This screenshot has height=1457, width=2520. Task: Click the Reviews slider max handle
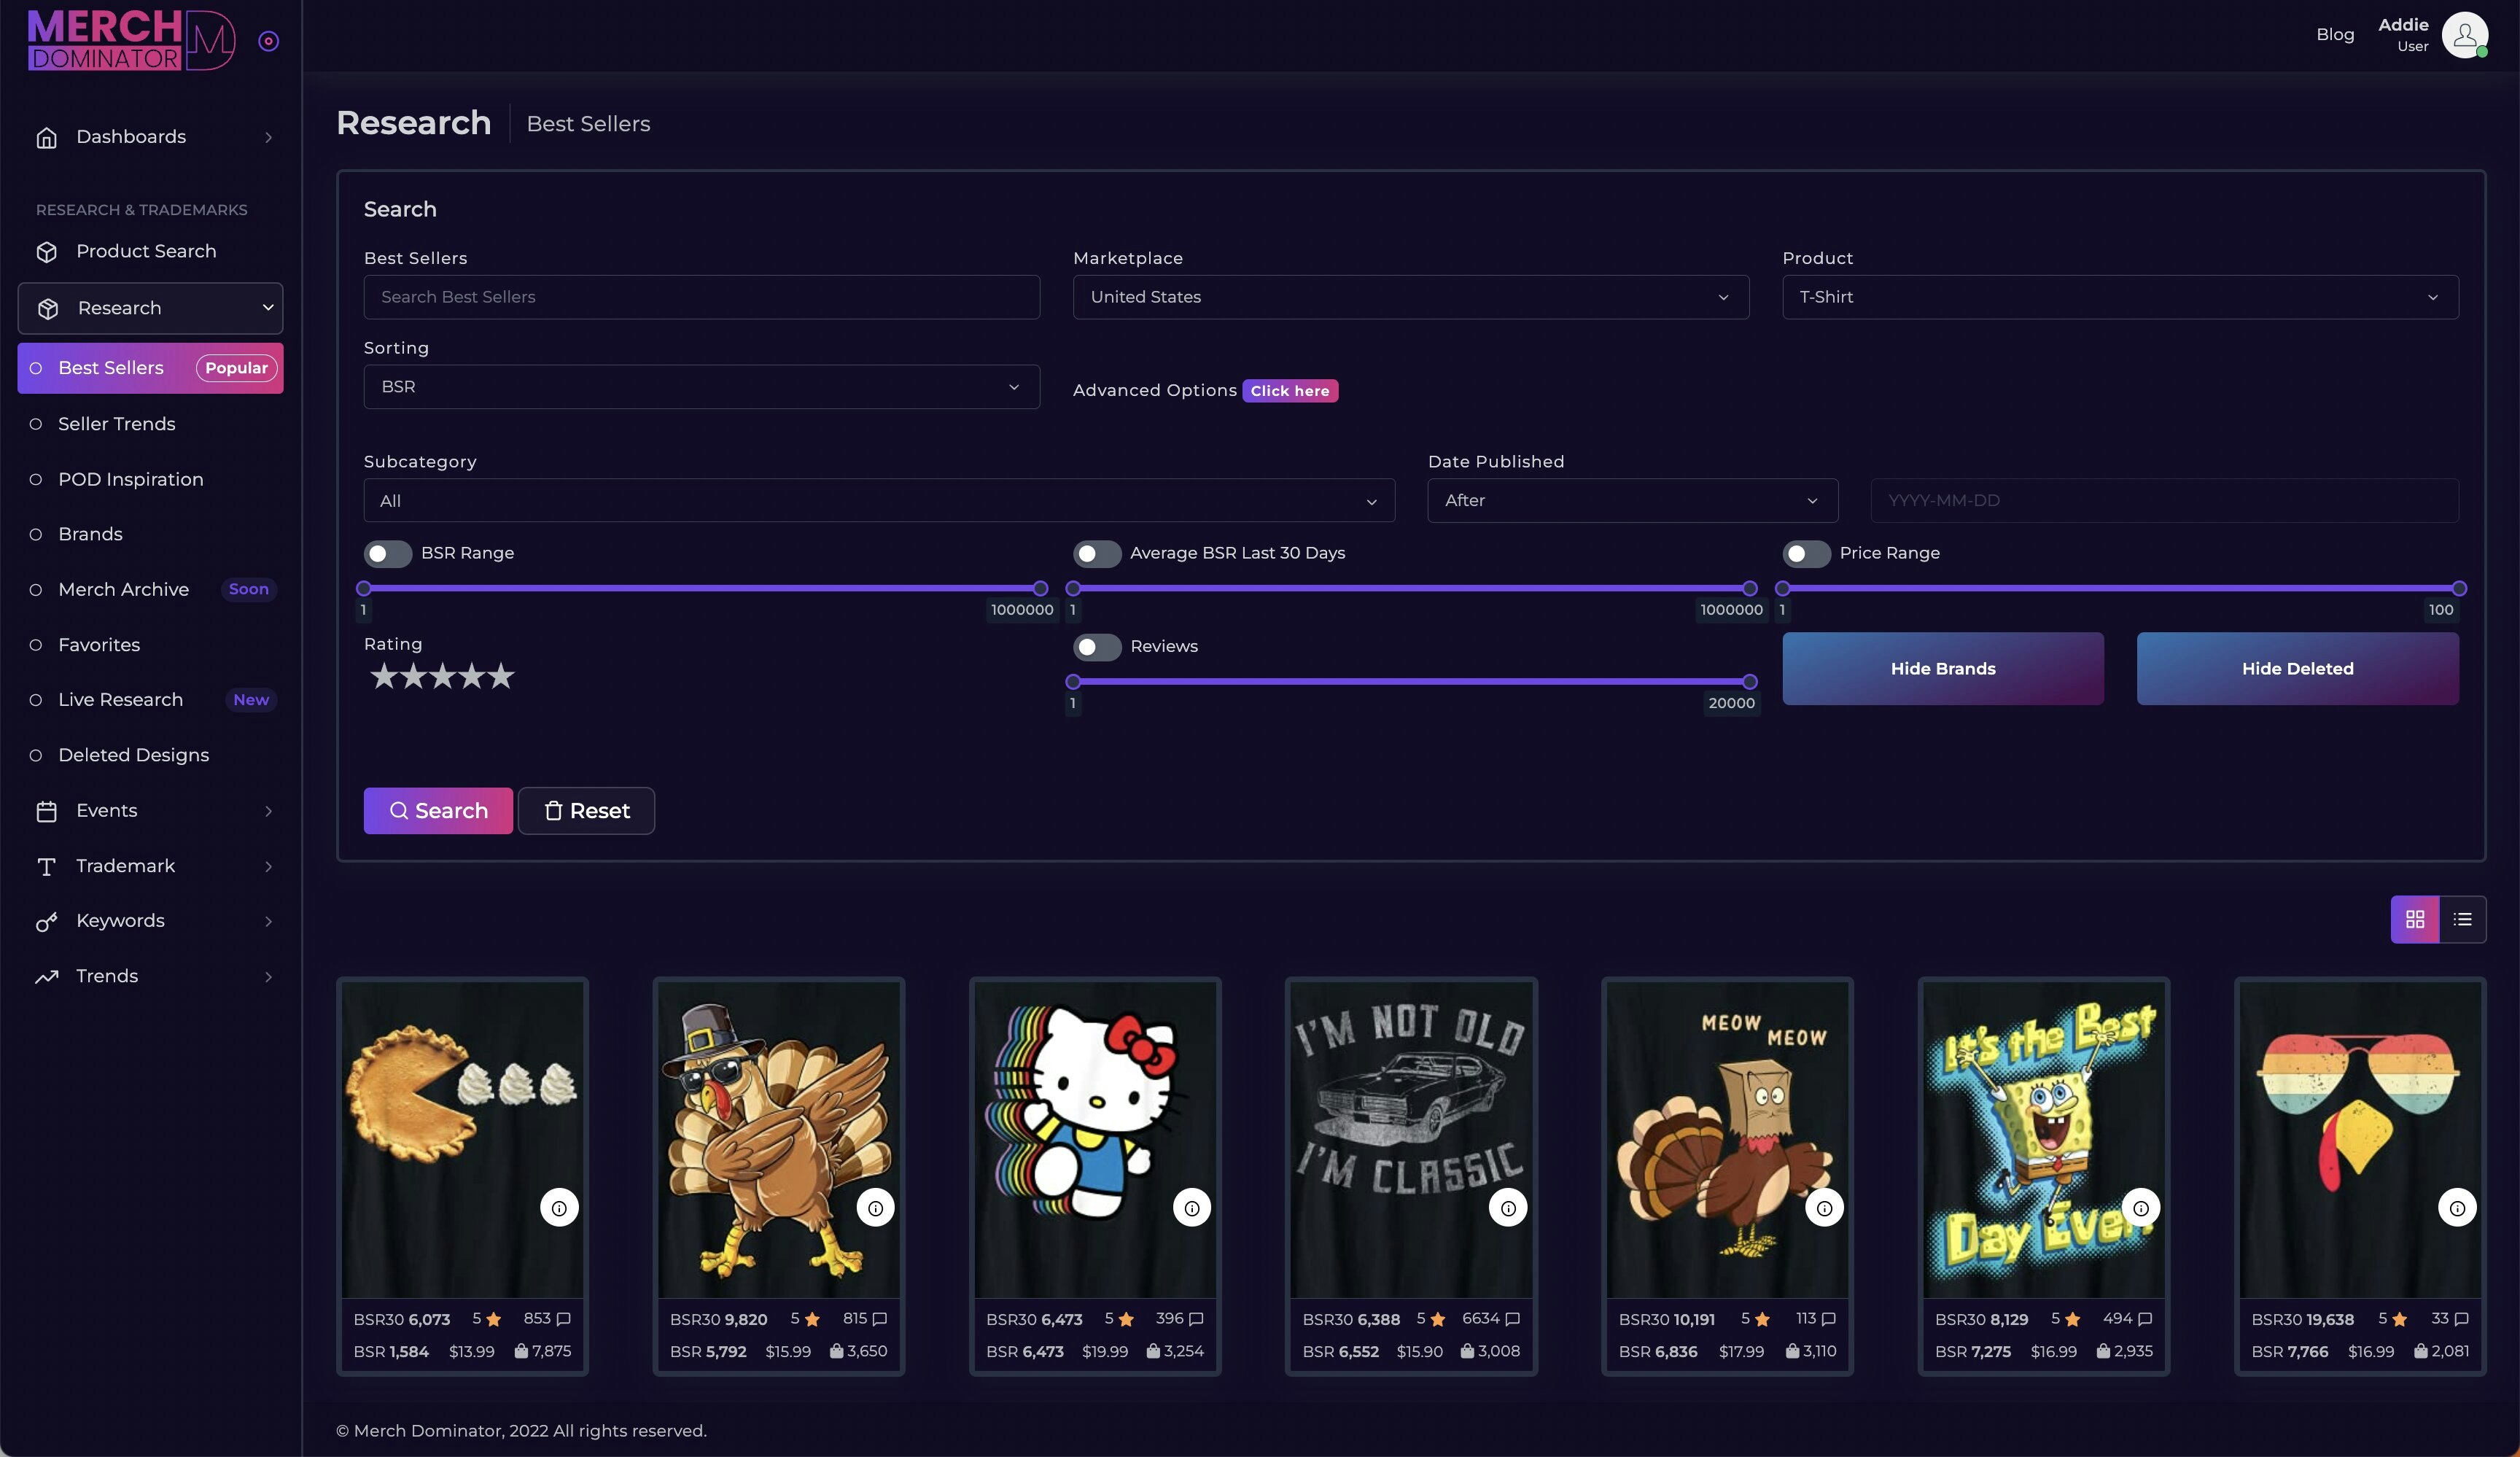tap(1749, 682)
